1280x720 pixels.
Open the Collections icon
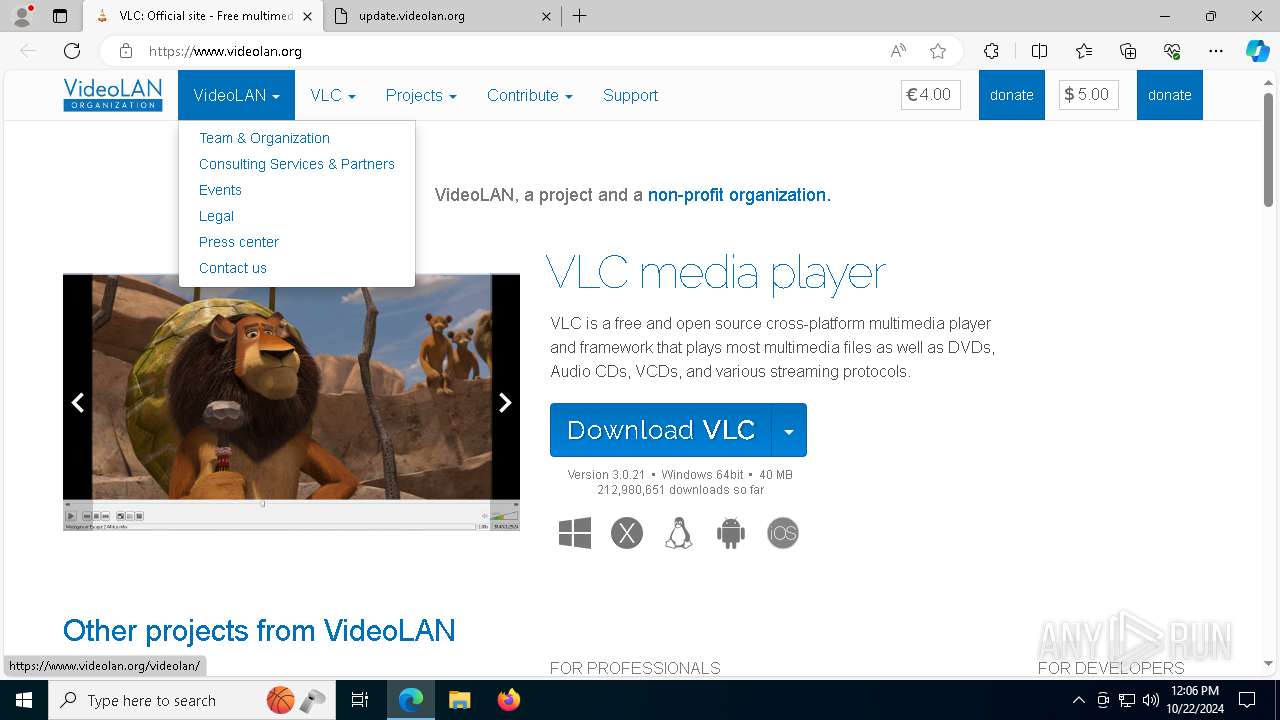(1128, 51)
